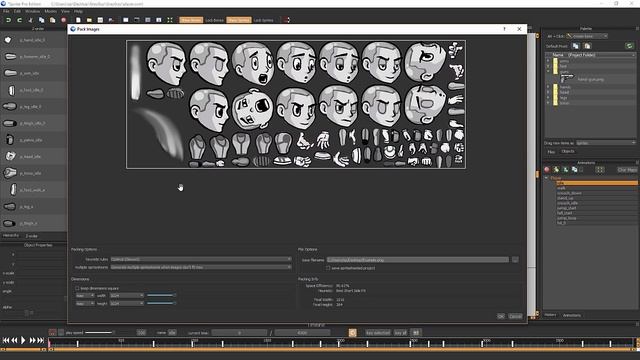Toggle the Show Sprites button

(x=239, y=20)
